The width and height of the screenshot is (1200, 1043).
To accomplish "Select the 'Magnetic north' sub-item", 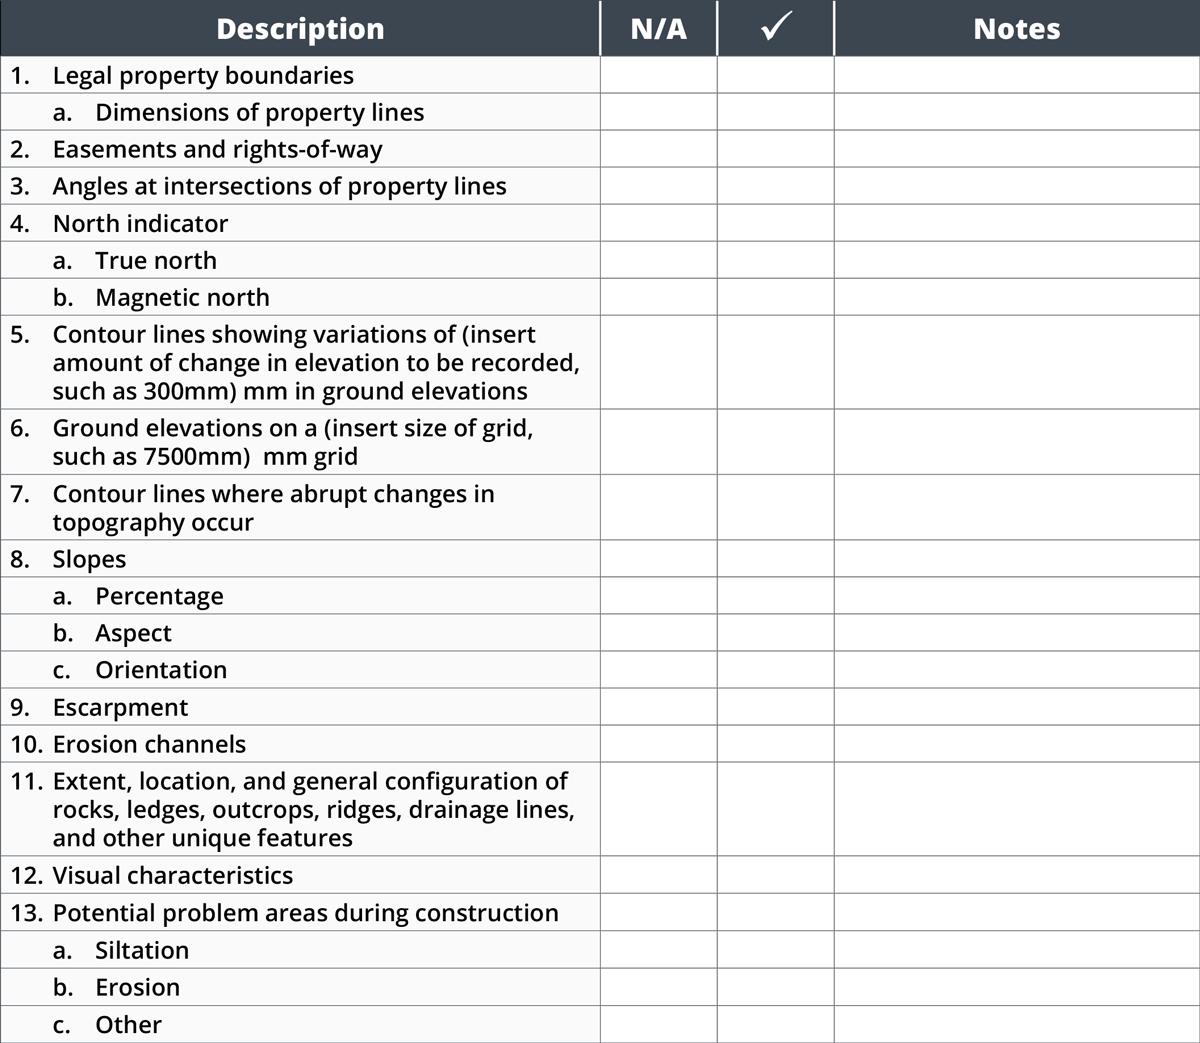I will pos(182,297).
